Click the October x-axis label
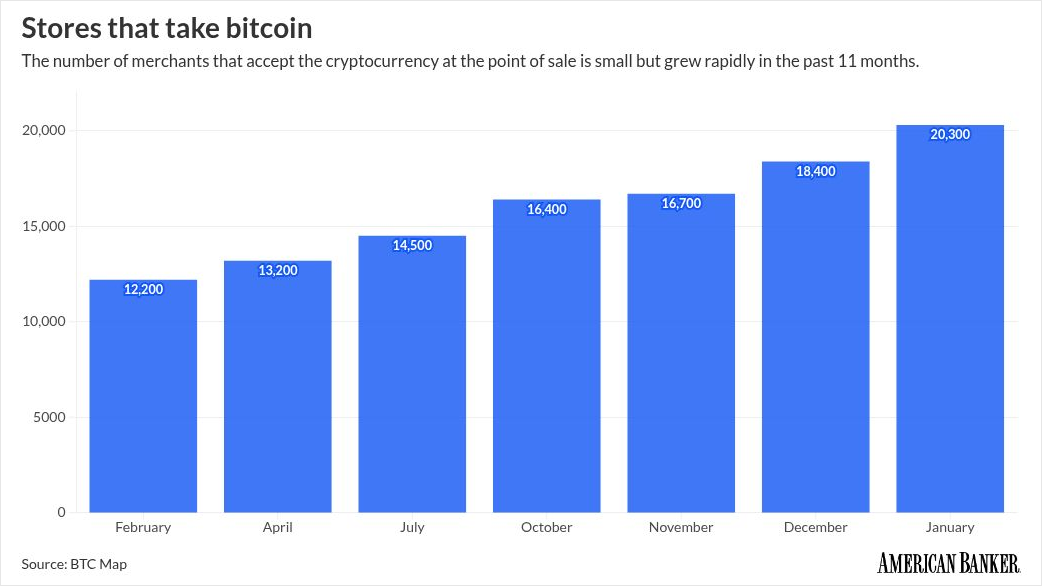Viewport: 1042px width, 586px height. (546, 527)
